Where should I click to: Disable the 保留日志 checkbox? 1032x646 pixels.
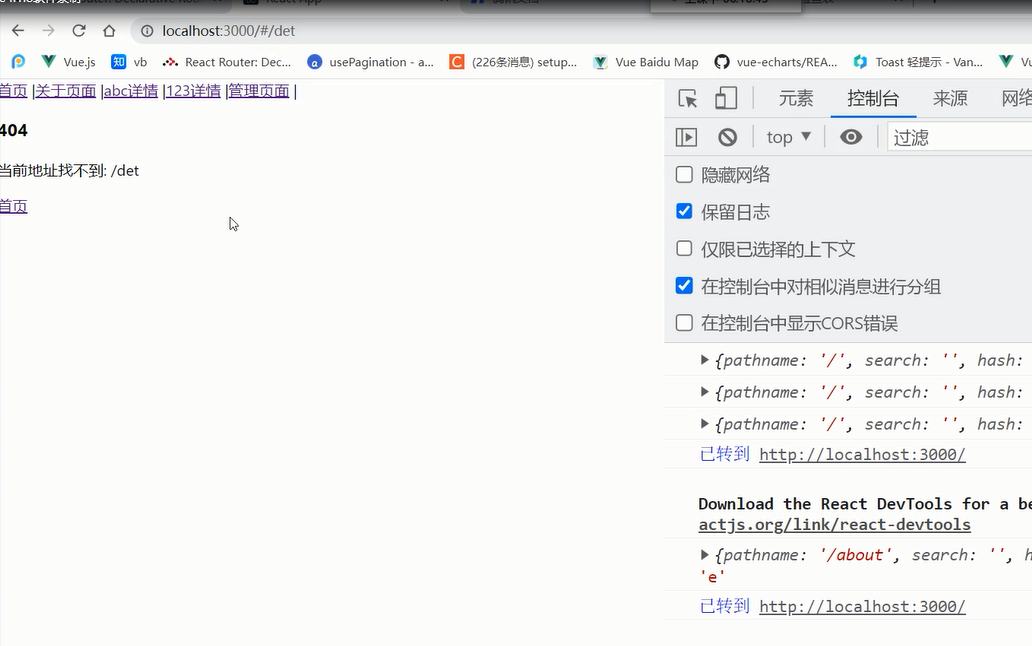coord(684,211)
